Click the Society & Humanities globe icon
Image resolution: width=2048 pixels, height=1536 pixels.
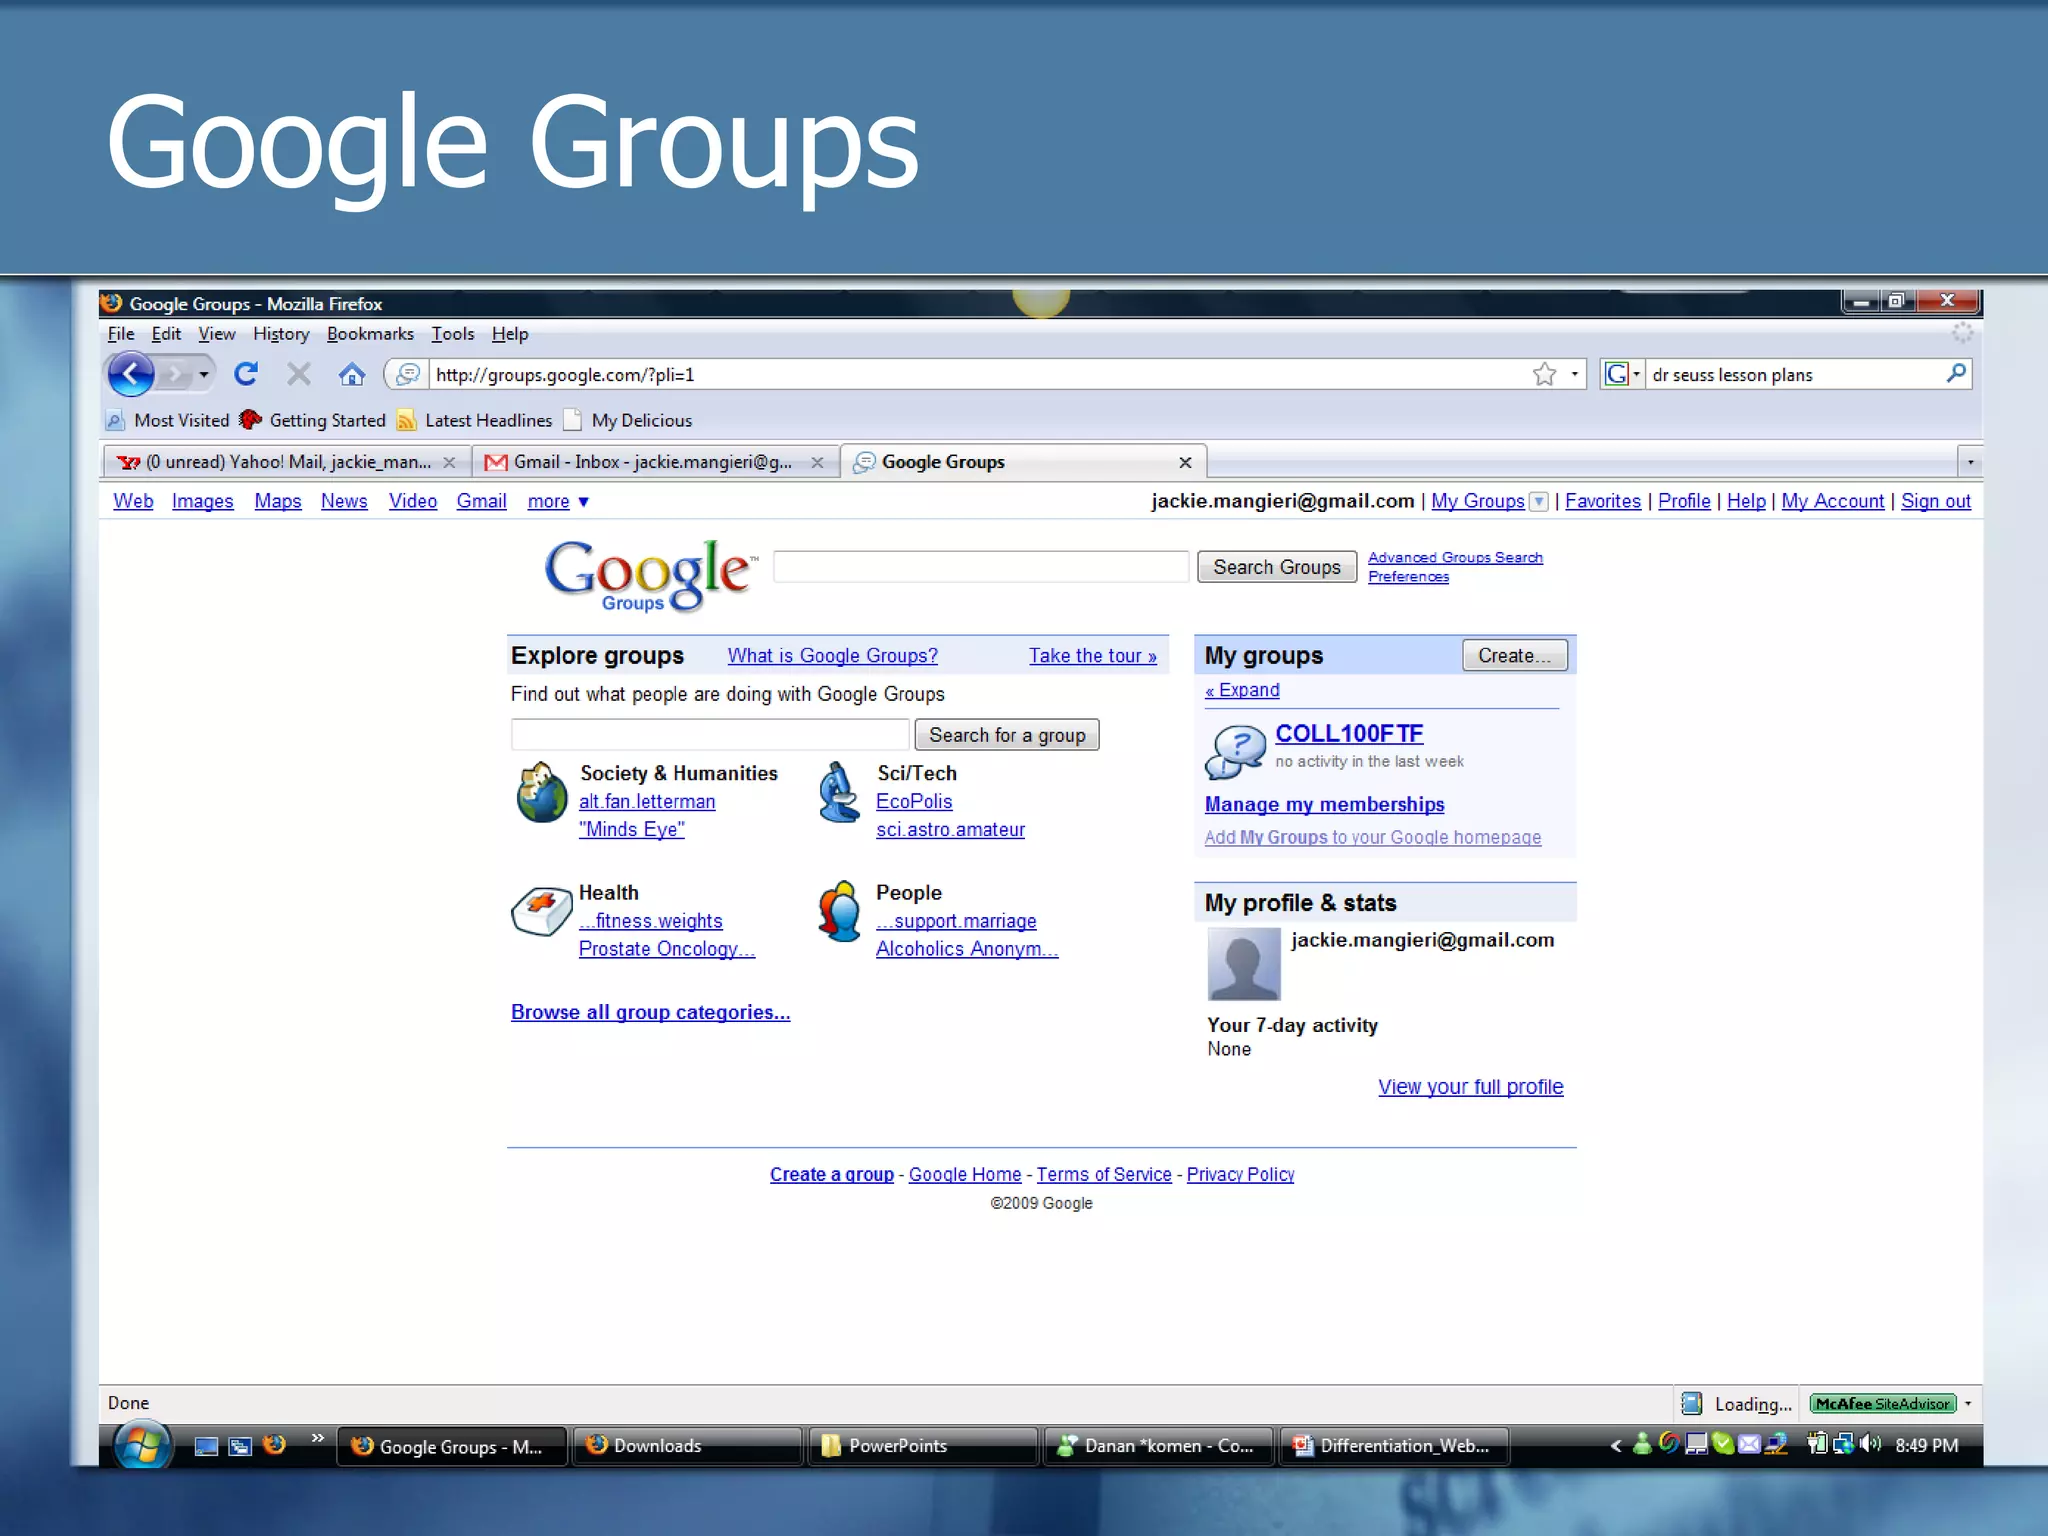point(541,792)
